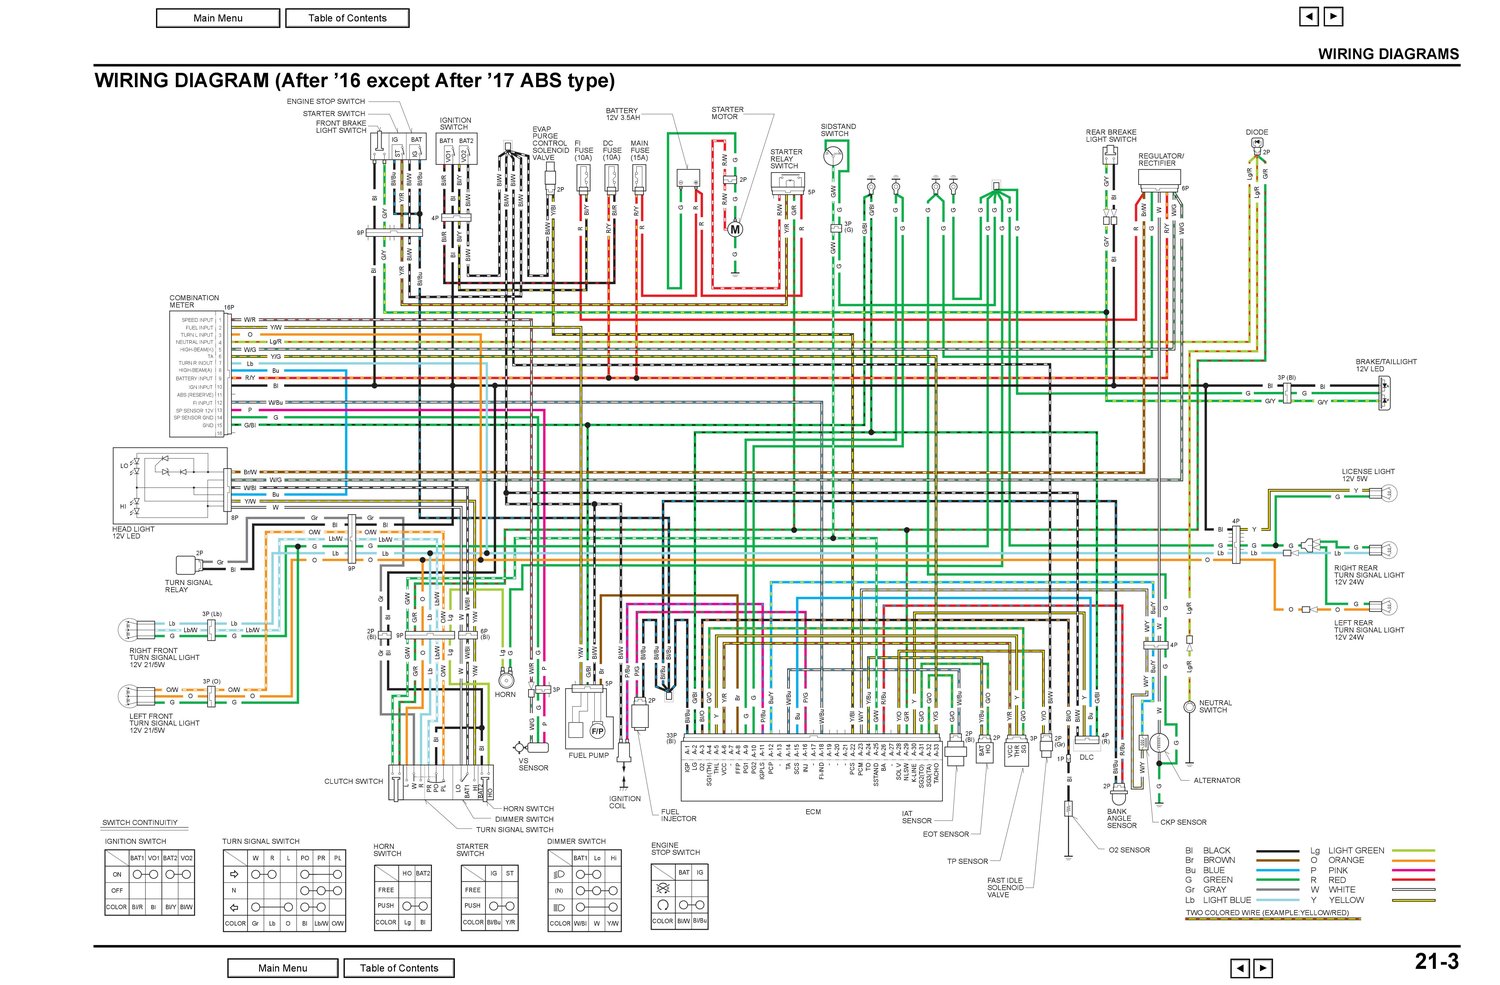The height and width of the screenshot is (985, 1500).
Task: Click the 'CLUTCH SWITCH' label
Action: 353,781
